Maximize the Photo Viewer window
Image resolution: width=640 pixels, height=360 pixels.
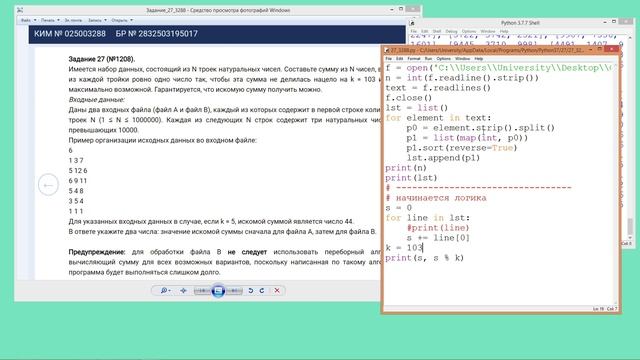tap(401, 9)
